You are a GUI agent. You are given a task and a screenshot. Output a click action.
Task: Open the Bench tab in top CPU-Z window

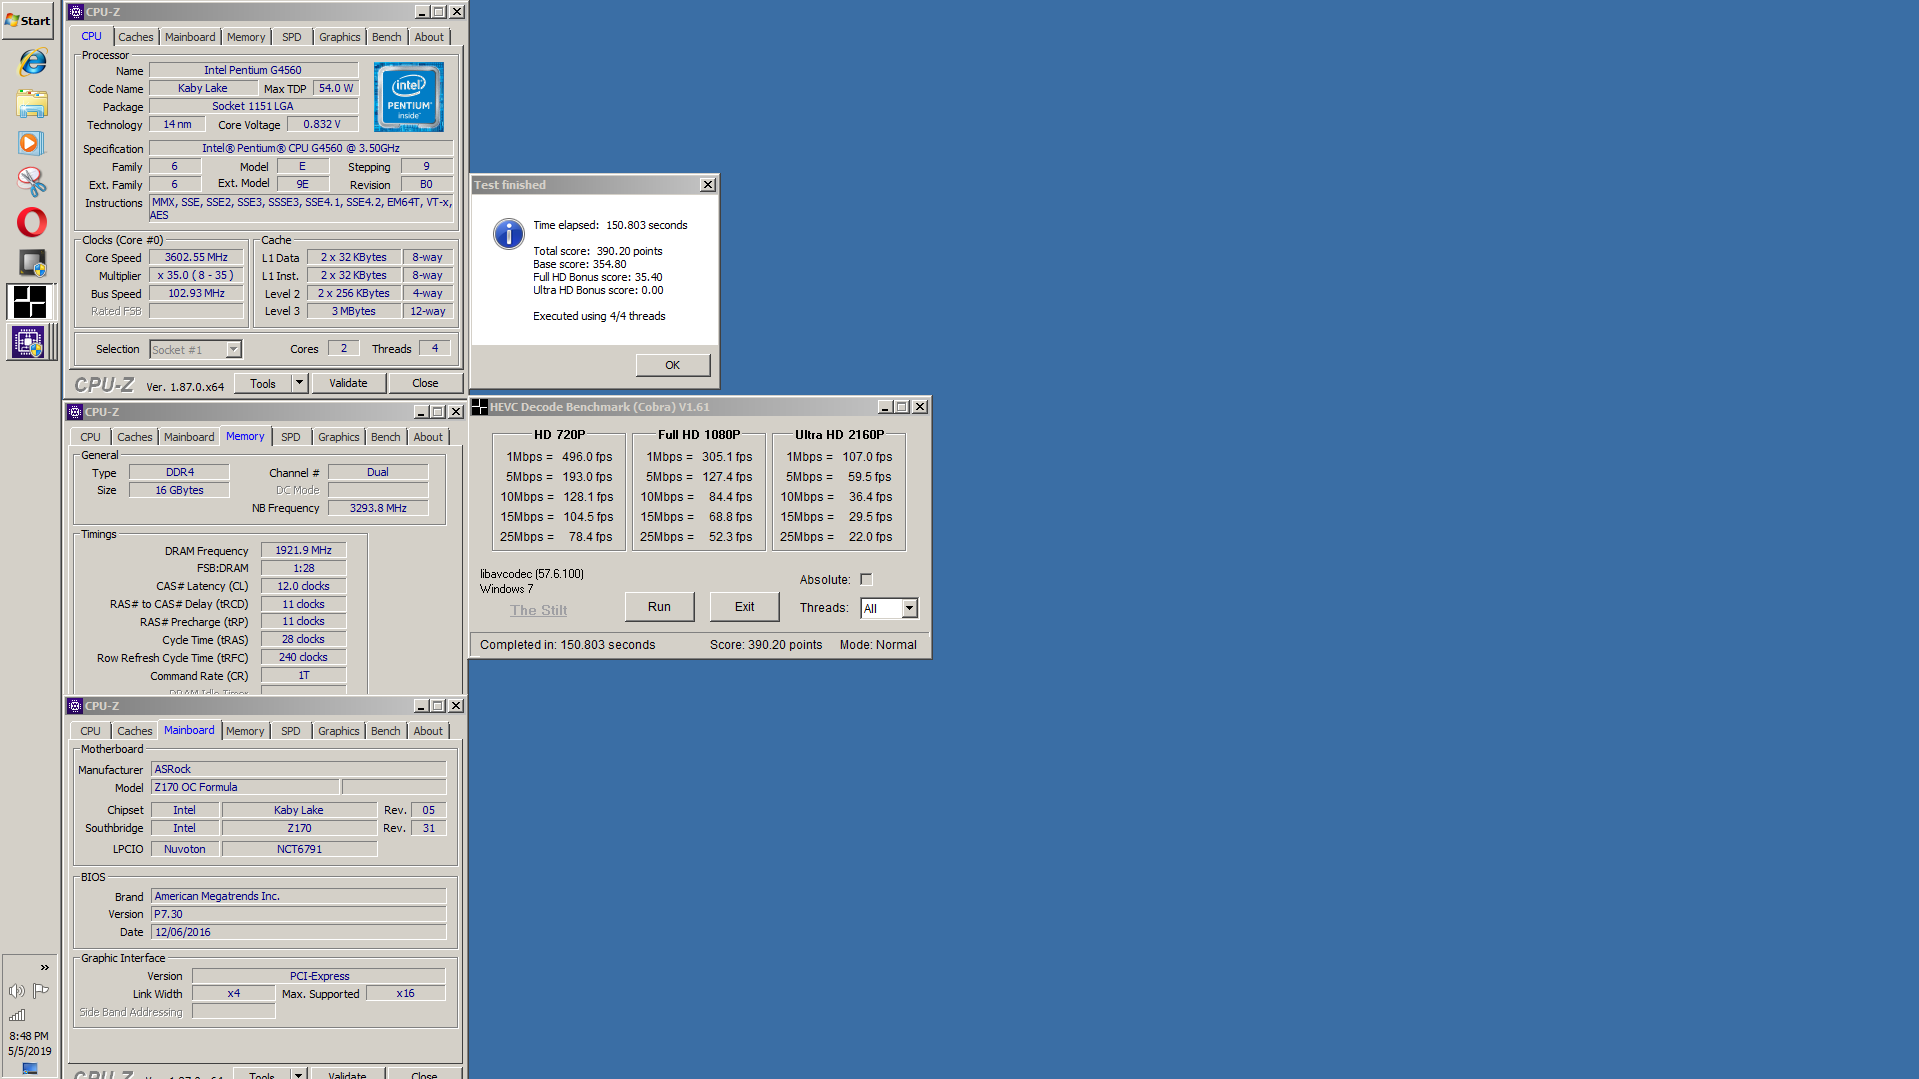pos(387,37)
